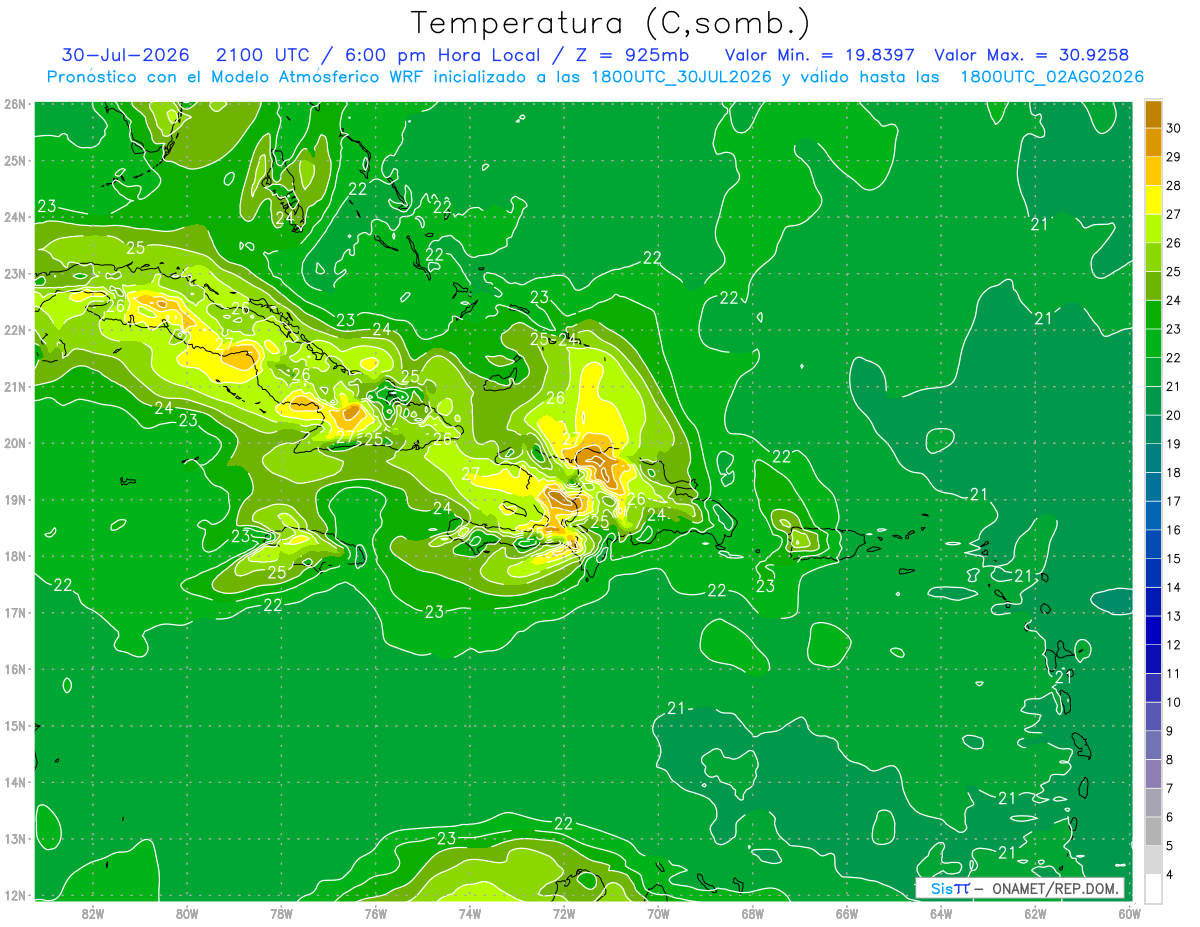Click the 21N latitude axis label
The width and height of the screenshot is (1200, 927).
tap(16, 386)
